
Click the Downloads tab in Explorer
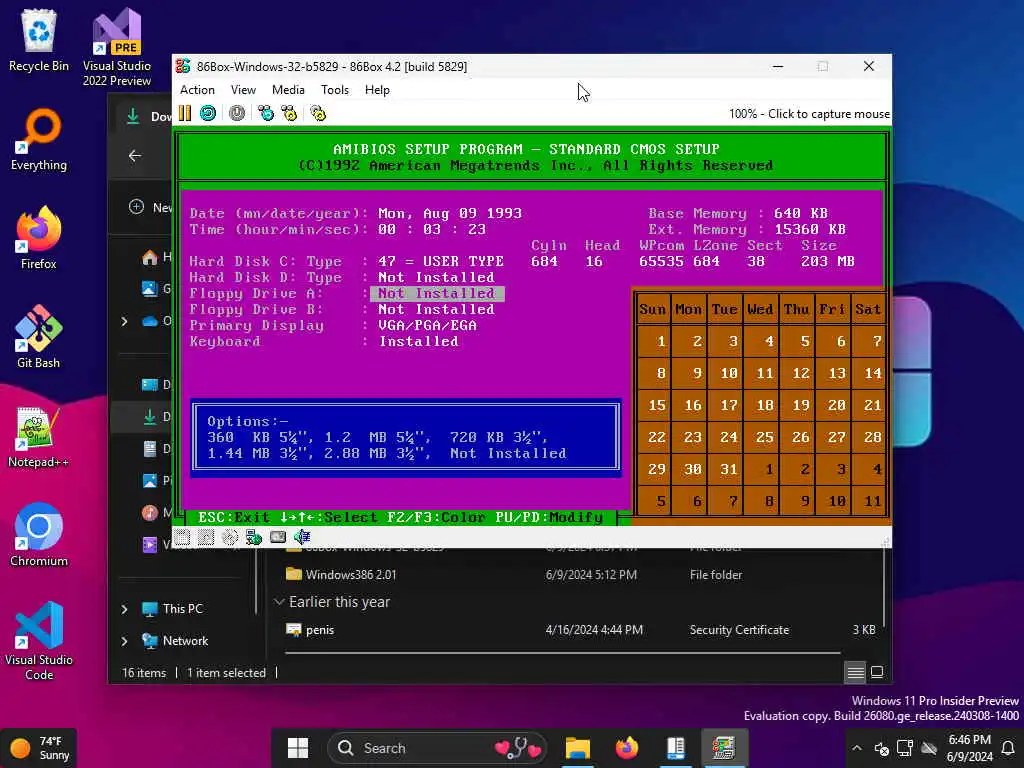(x=146, y=116)
